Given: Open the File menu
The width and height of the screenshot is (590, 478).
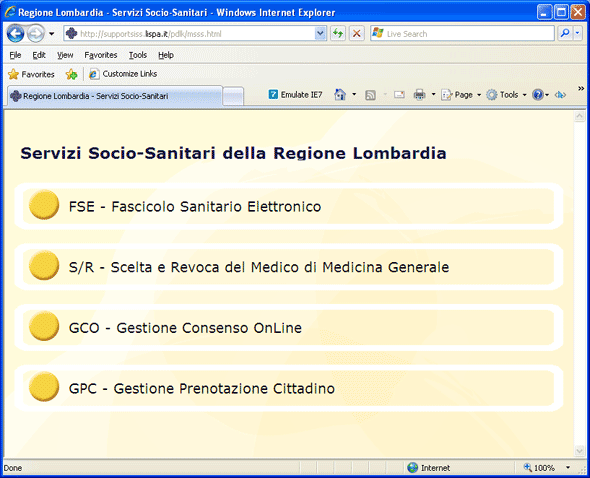Looking at the screenshot, I should click(15, 55).
